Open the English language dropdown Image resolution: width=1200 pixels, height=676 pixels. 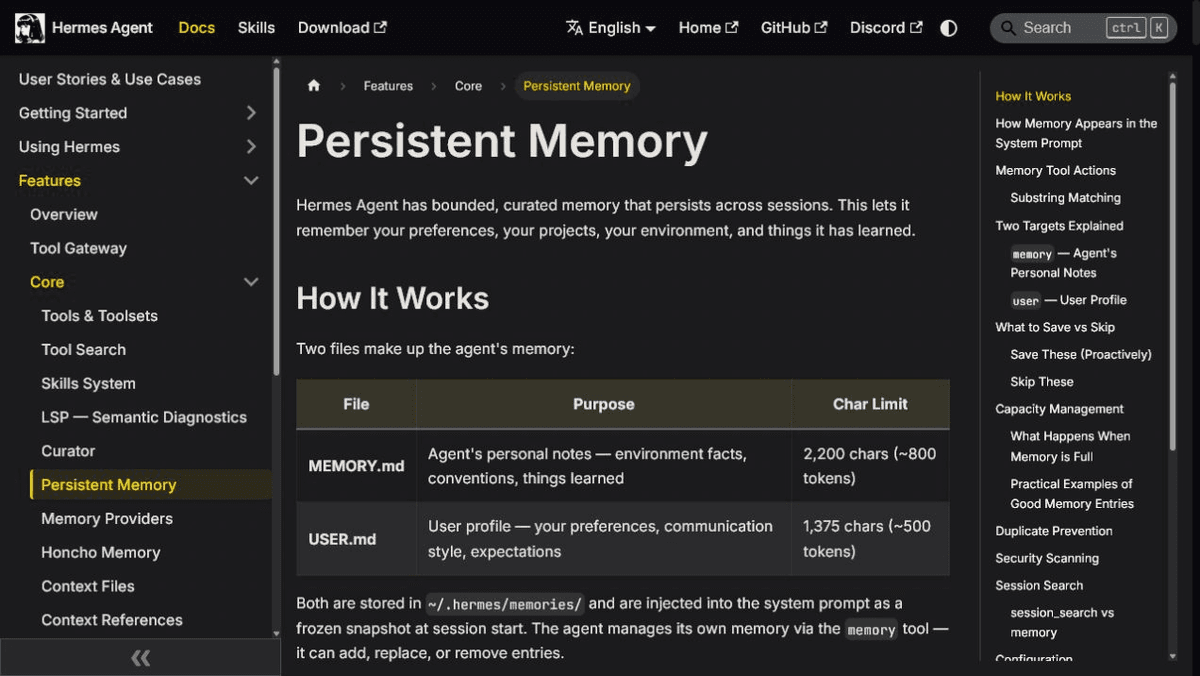pos(611,28)
